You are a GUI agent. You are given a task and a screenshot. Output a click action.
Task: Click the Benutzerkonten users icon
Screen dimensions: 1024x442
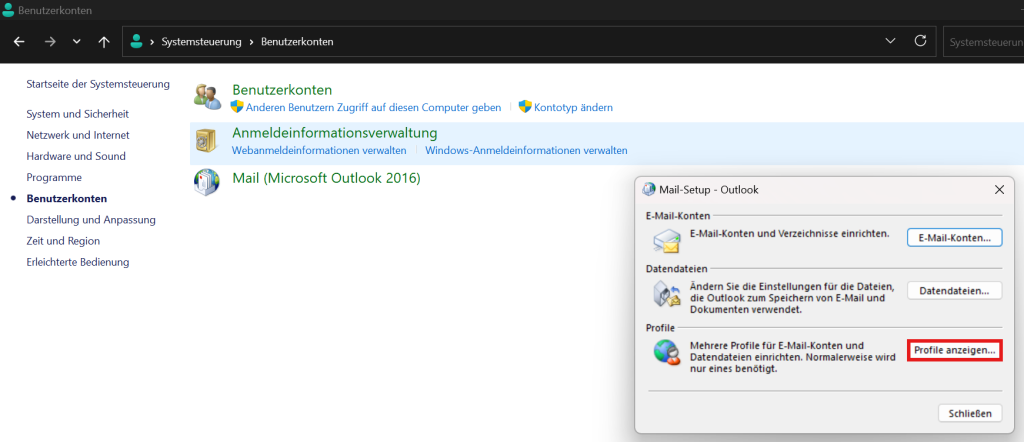[208, 97]
